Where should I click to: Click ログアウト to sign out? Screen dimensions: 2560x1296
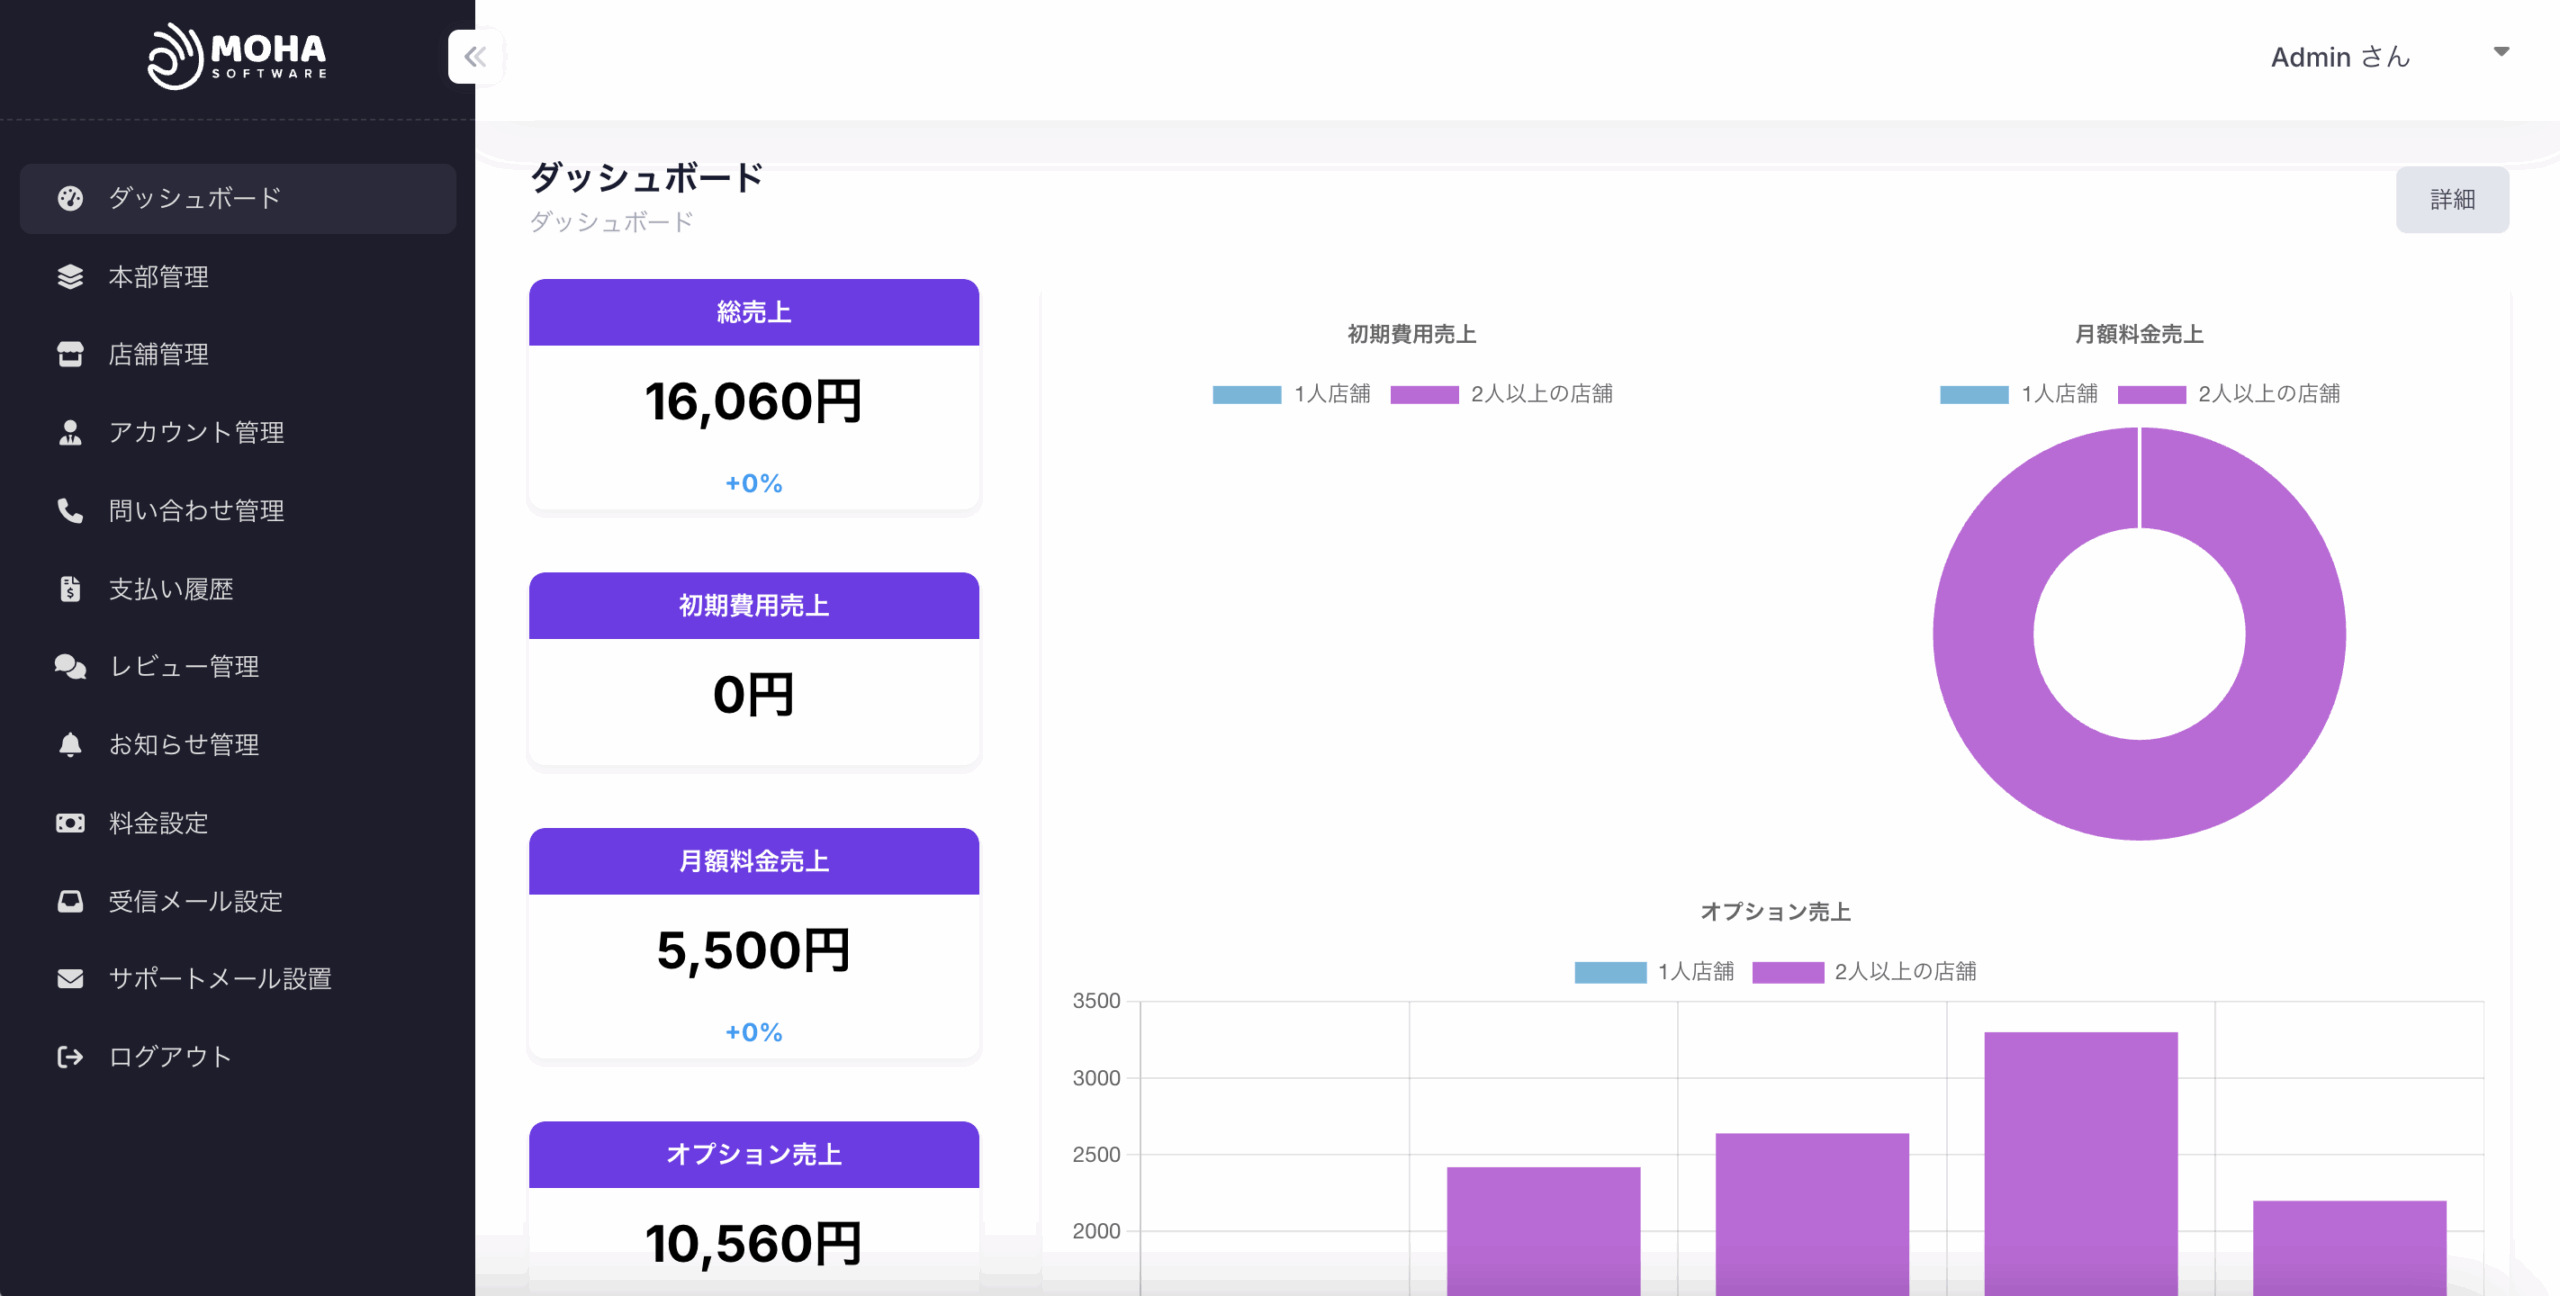[238, 1057]
